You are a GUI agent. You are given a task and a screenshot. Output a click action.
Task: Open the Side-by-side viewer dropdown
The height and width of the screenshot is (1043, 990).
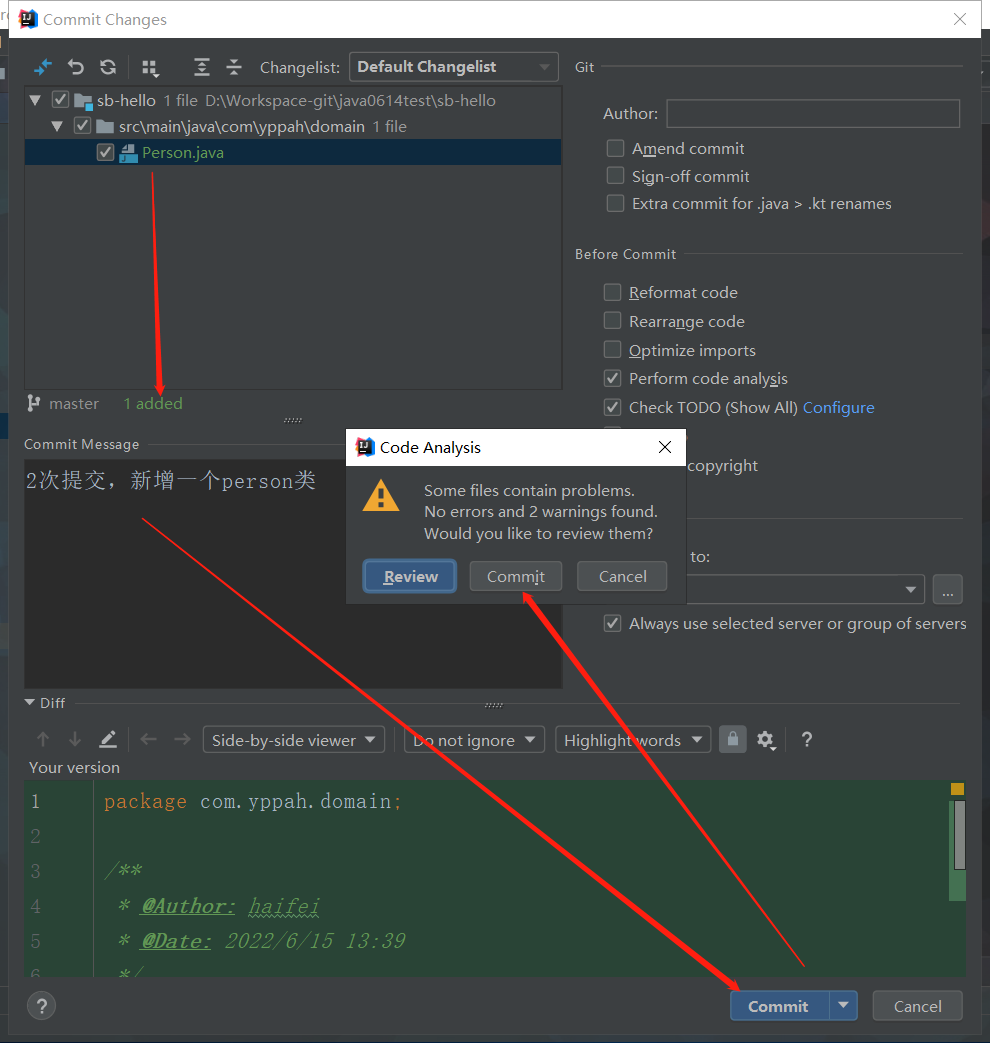pyautogui.click(x=294, y=740)
